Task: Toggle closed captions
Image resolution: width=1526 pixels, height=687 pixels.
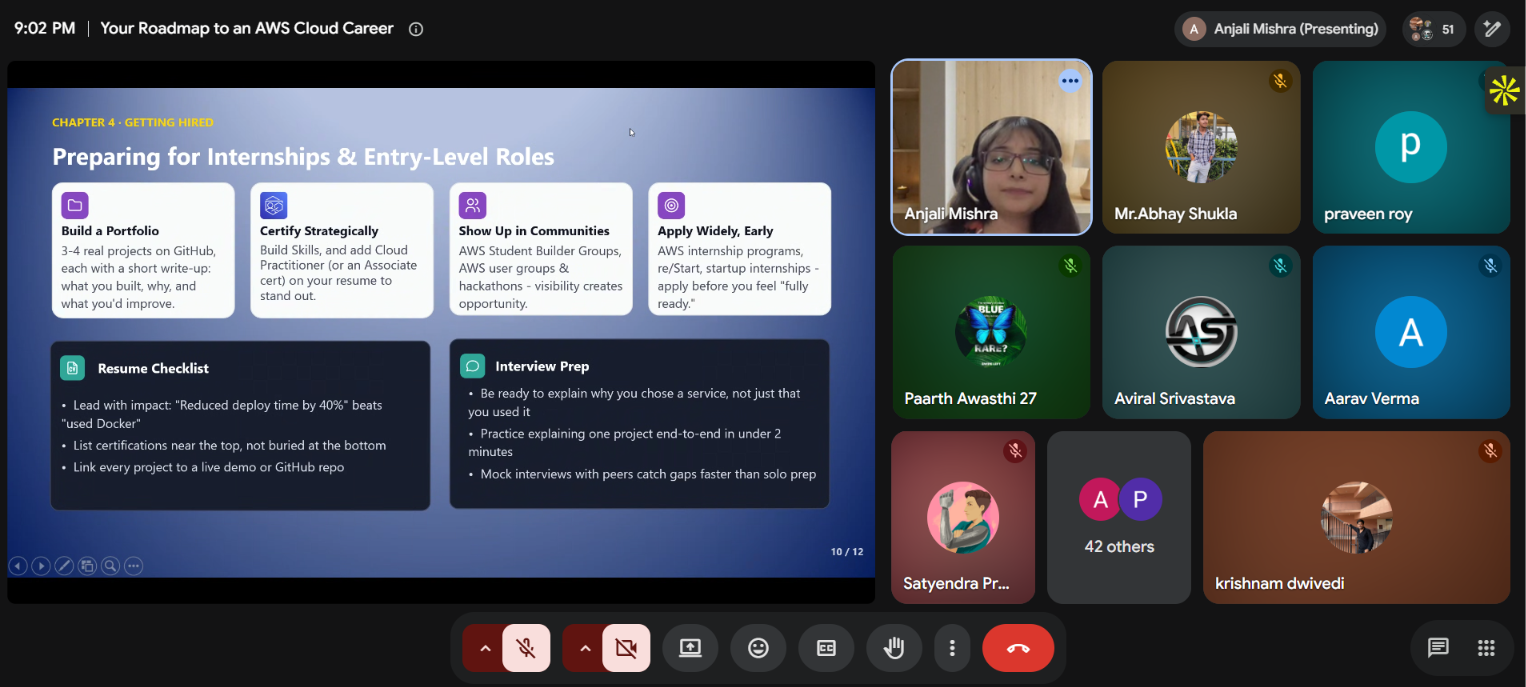Action: coord(826,648)
